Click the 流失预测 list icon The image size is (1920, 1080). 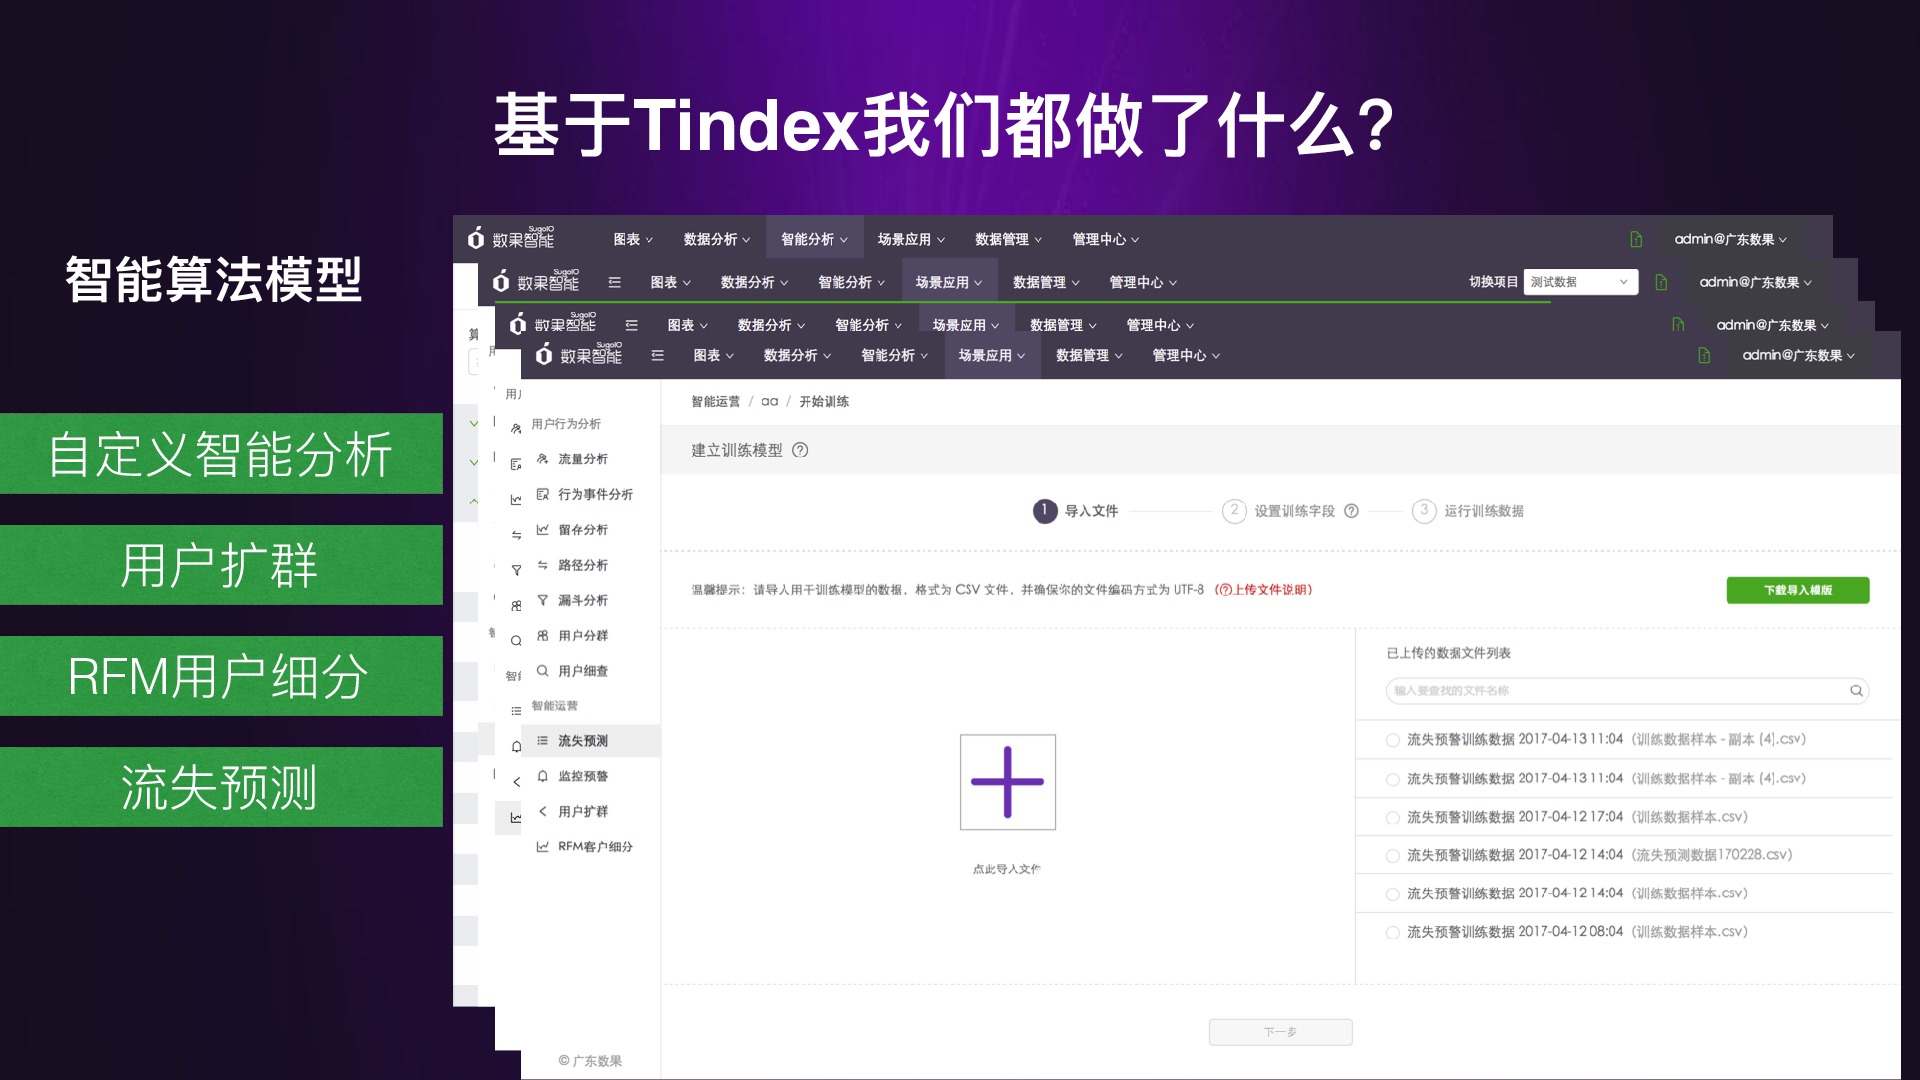tap(542, 741)
